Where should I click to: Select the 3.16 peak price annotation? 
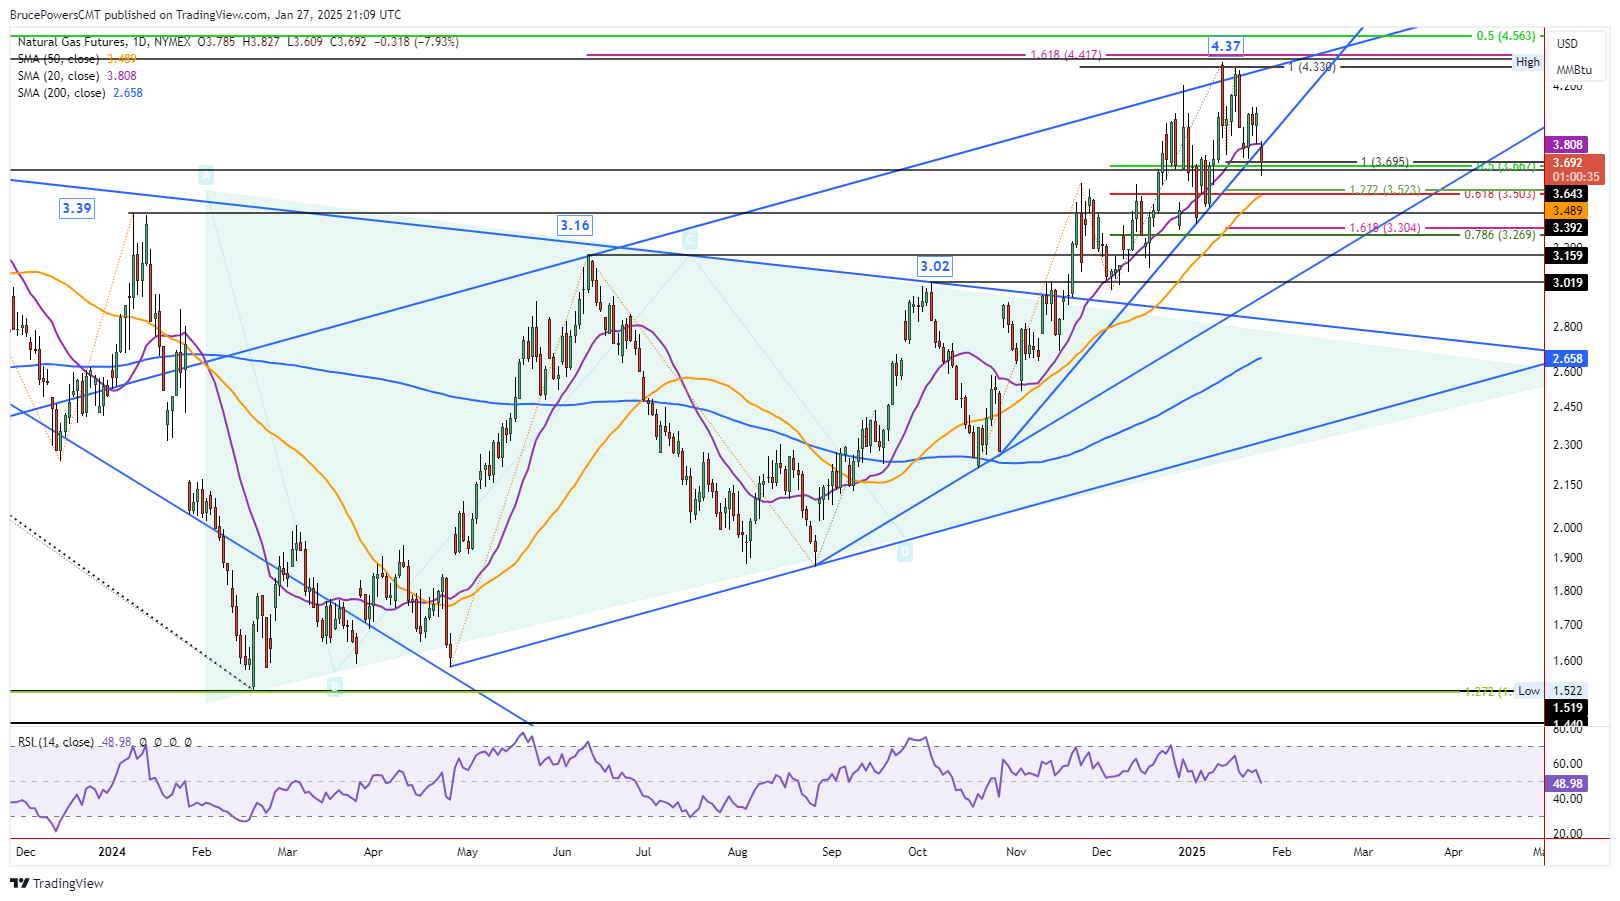575,225
